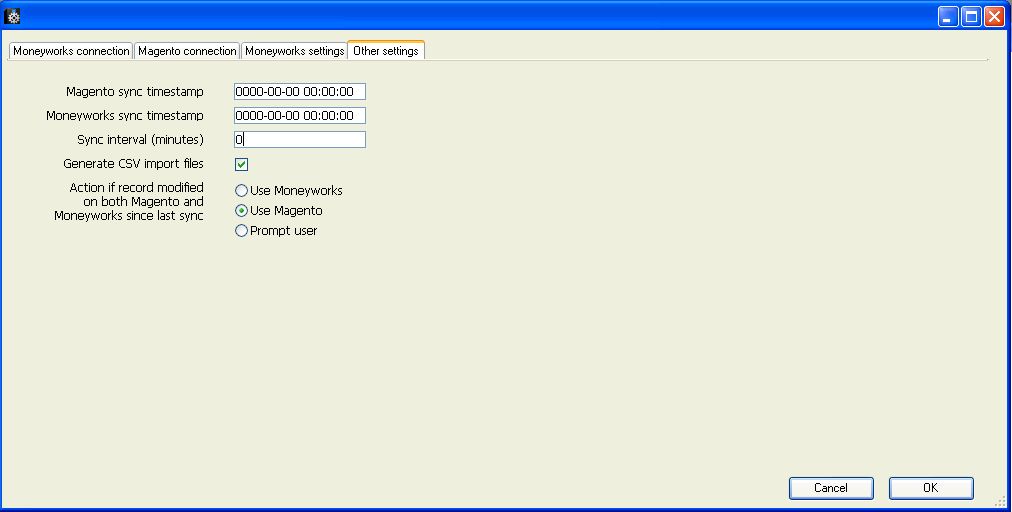
Task: Switch to the Moneyworks connection tab
Action: point(71,51)
